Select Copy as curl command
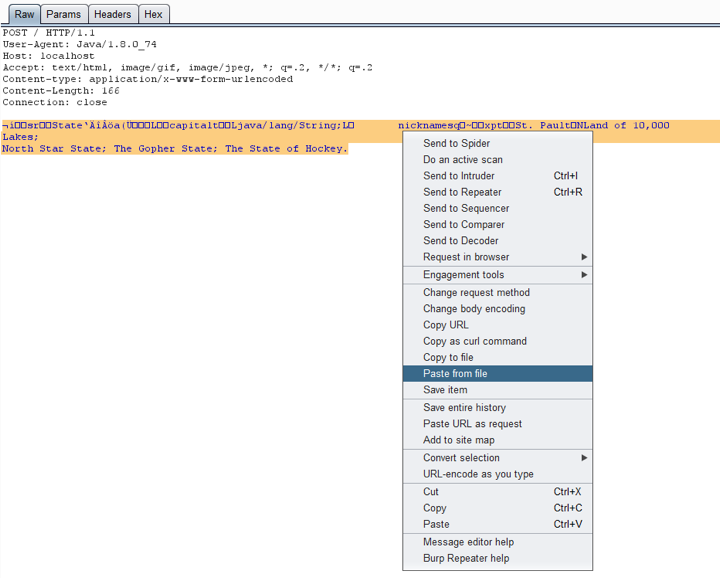The image size is (720, 578). click(474, 341)
